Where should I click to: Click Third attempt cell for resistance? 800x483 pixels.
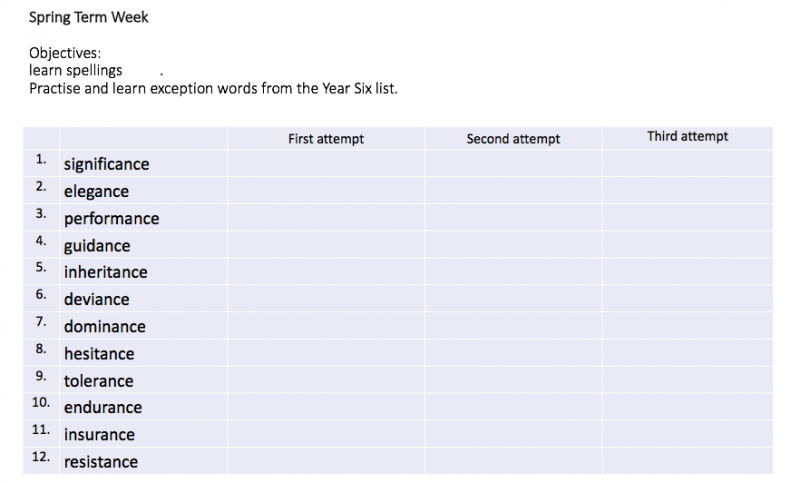(687, 461)
